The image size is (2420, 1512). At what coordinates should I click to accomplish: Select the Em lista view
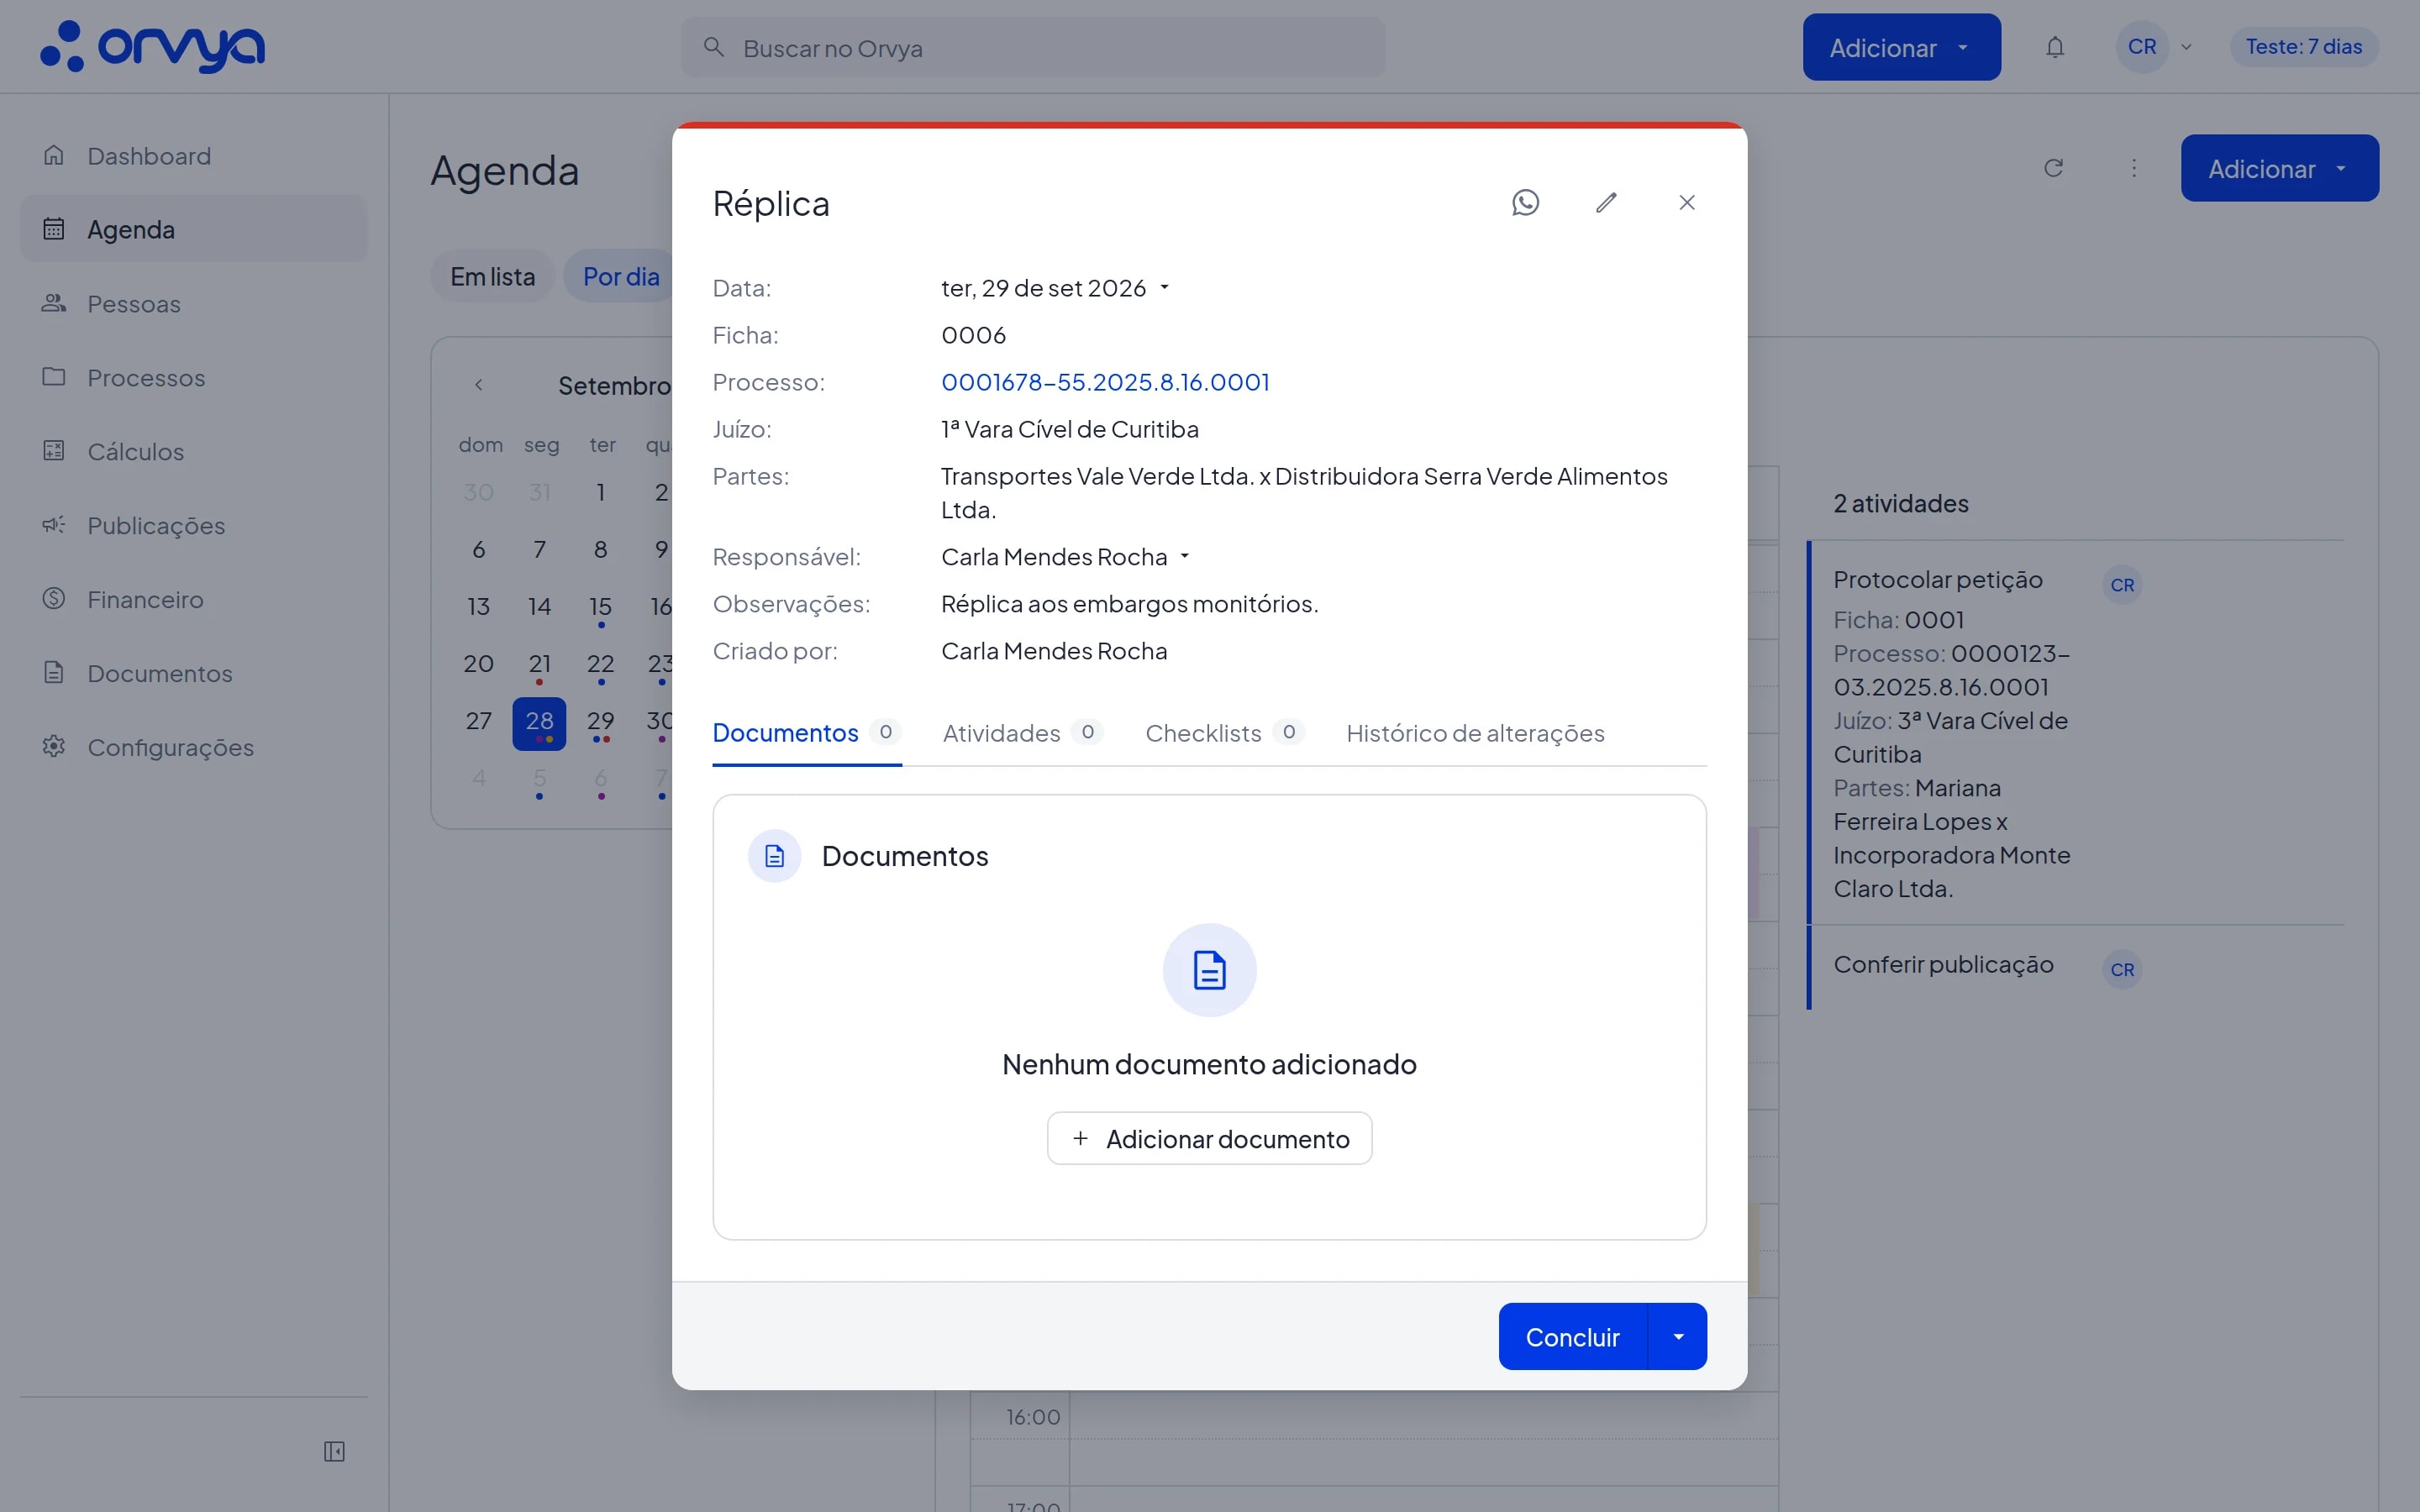(x=493, y=276)
